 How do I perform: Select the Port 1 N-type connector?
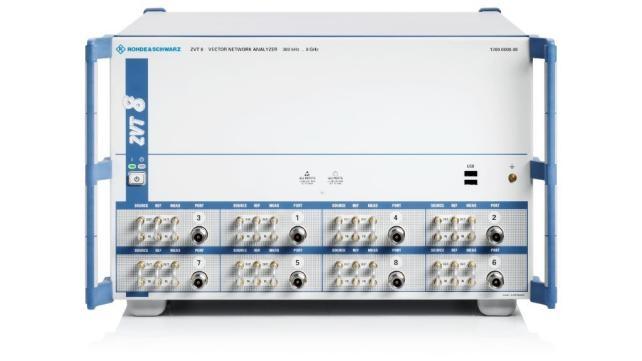pos(298,235)
